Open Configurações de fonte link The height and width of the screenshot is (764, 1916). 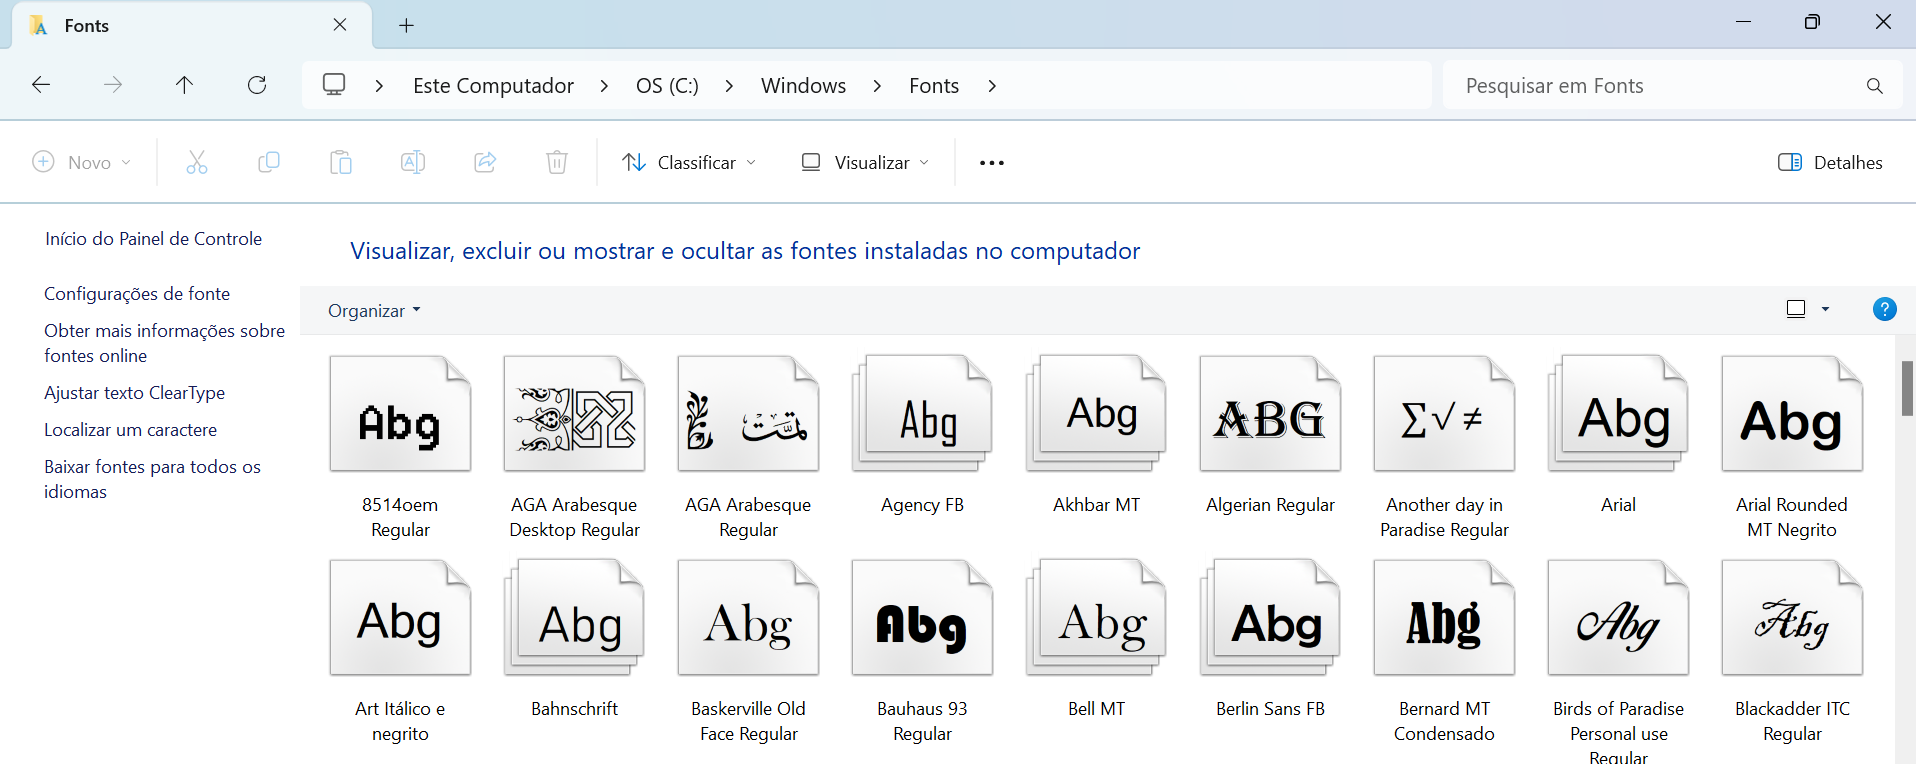tap(137, 294)
